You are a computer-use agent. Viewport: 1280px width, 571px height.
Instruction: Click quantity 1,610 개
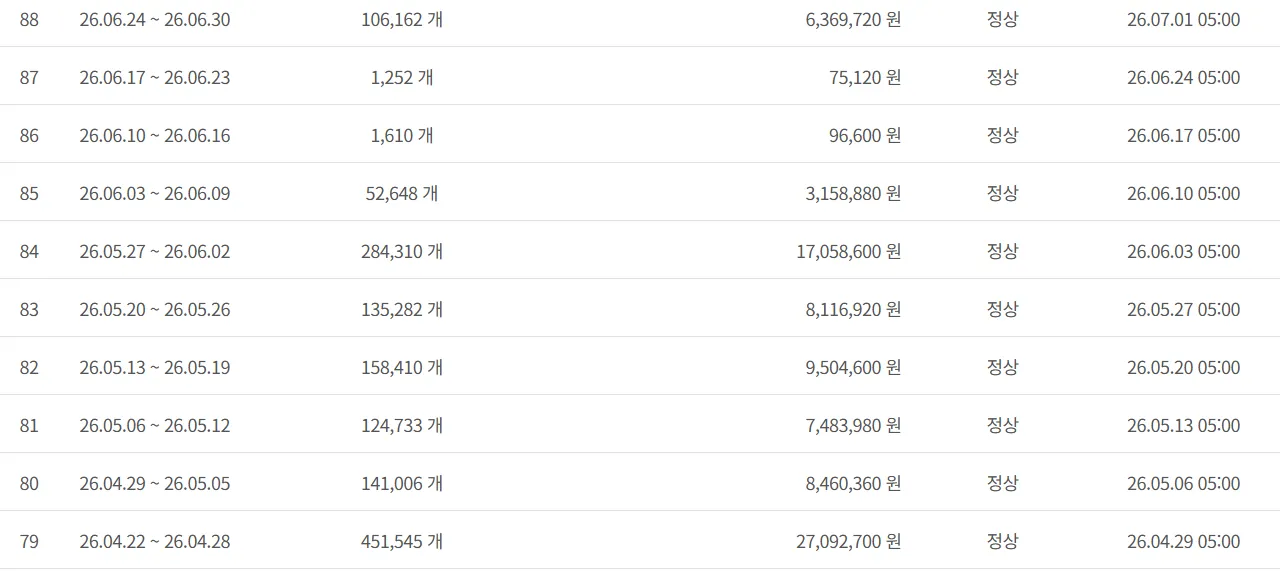(x=402, y=135)
